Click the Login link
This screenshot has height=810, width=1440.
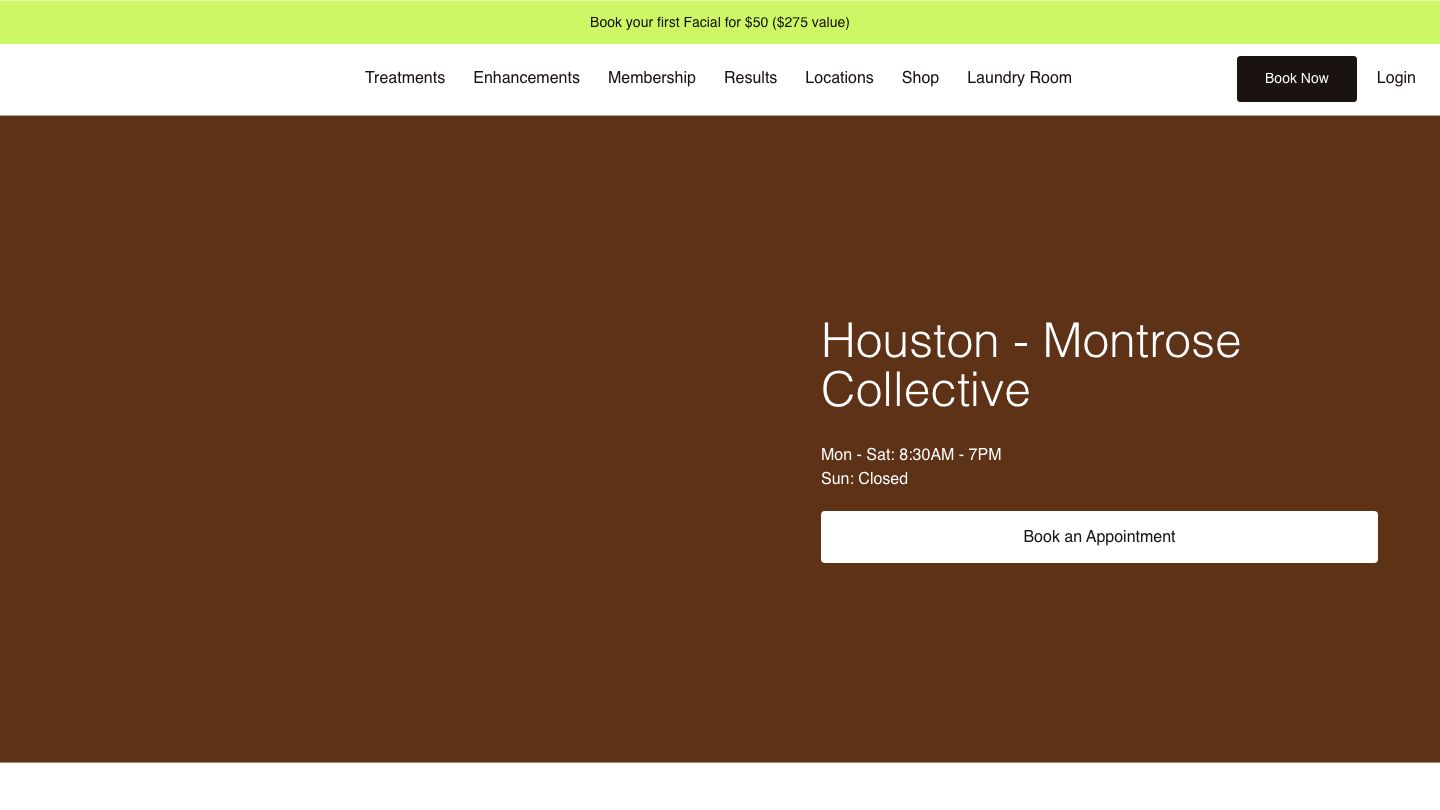click(x=1396, y=78)
